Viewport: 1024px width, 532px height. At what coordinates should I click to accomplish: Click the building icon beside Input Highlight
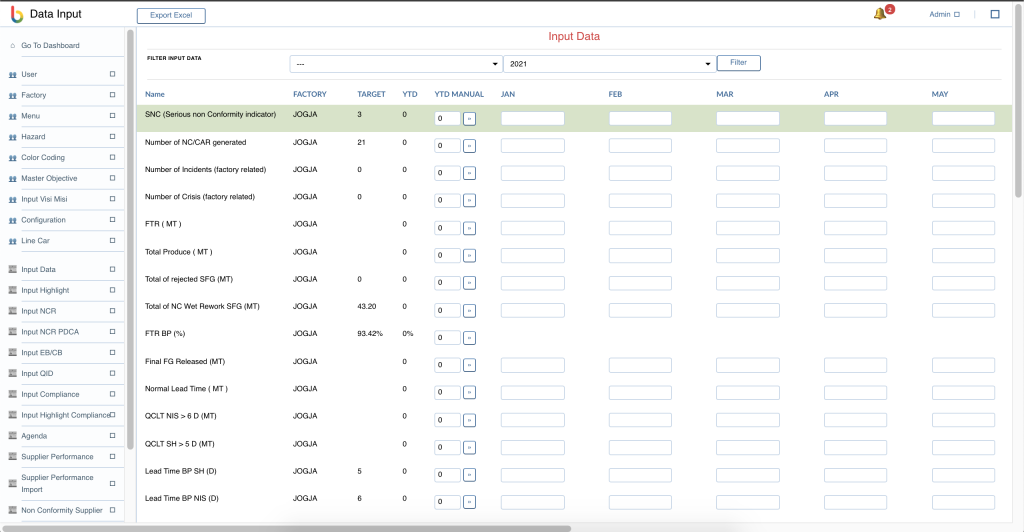pos(12,290)
